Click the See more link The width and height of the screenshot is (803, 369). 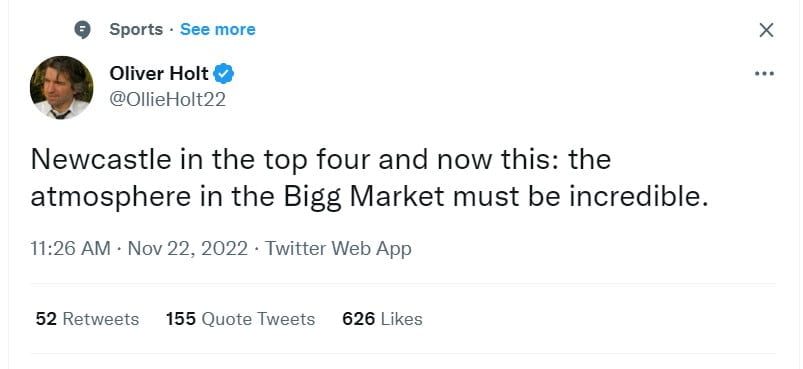[218, 30]
